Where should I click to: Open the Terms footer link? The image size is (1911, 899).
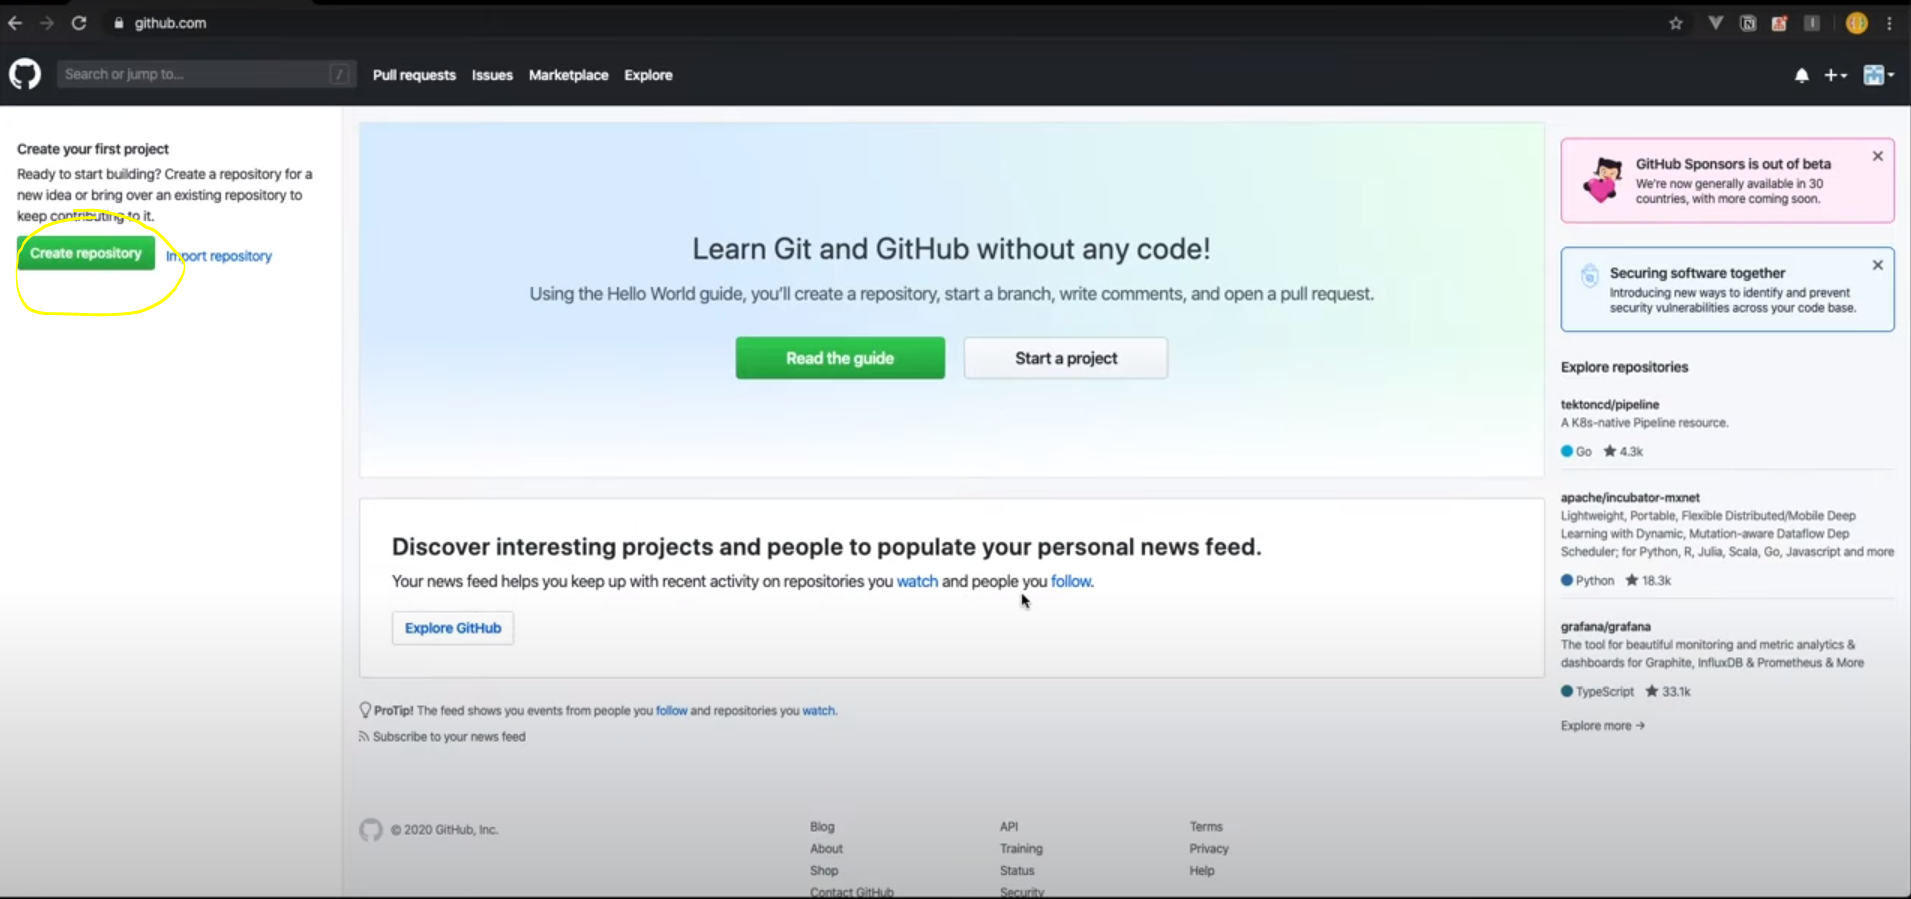tap(1206, 827)
